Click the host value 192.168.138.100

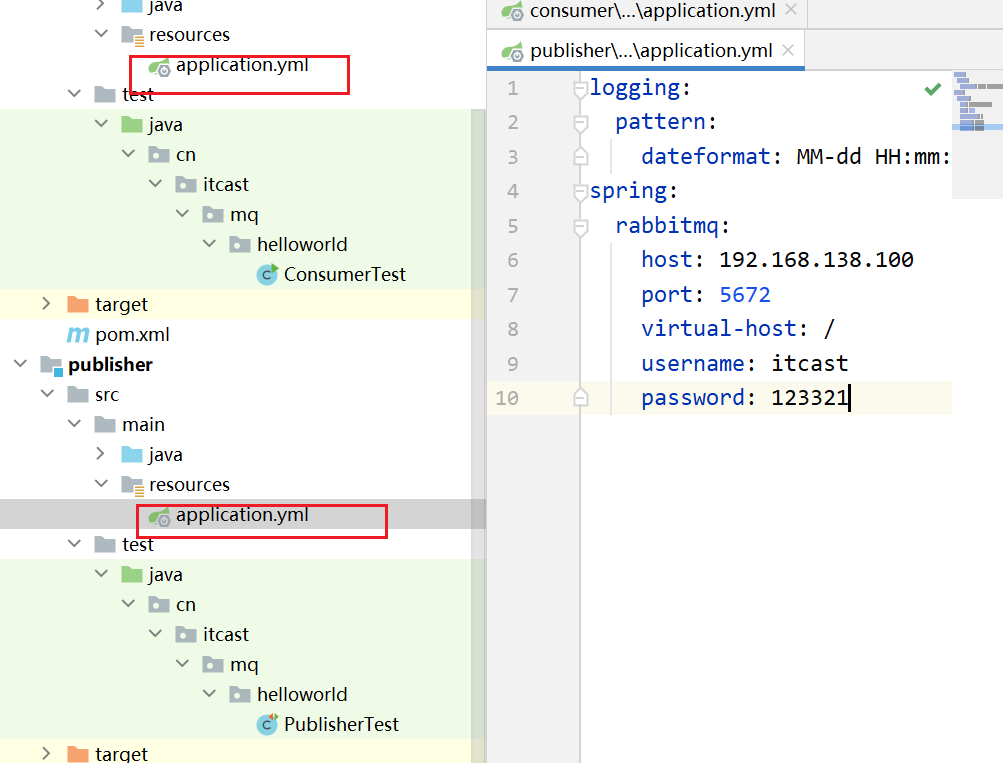click(x=816, y=260)
